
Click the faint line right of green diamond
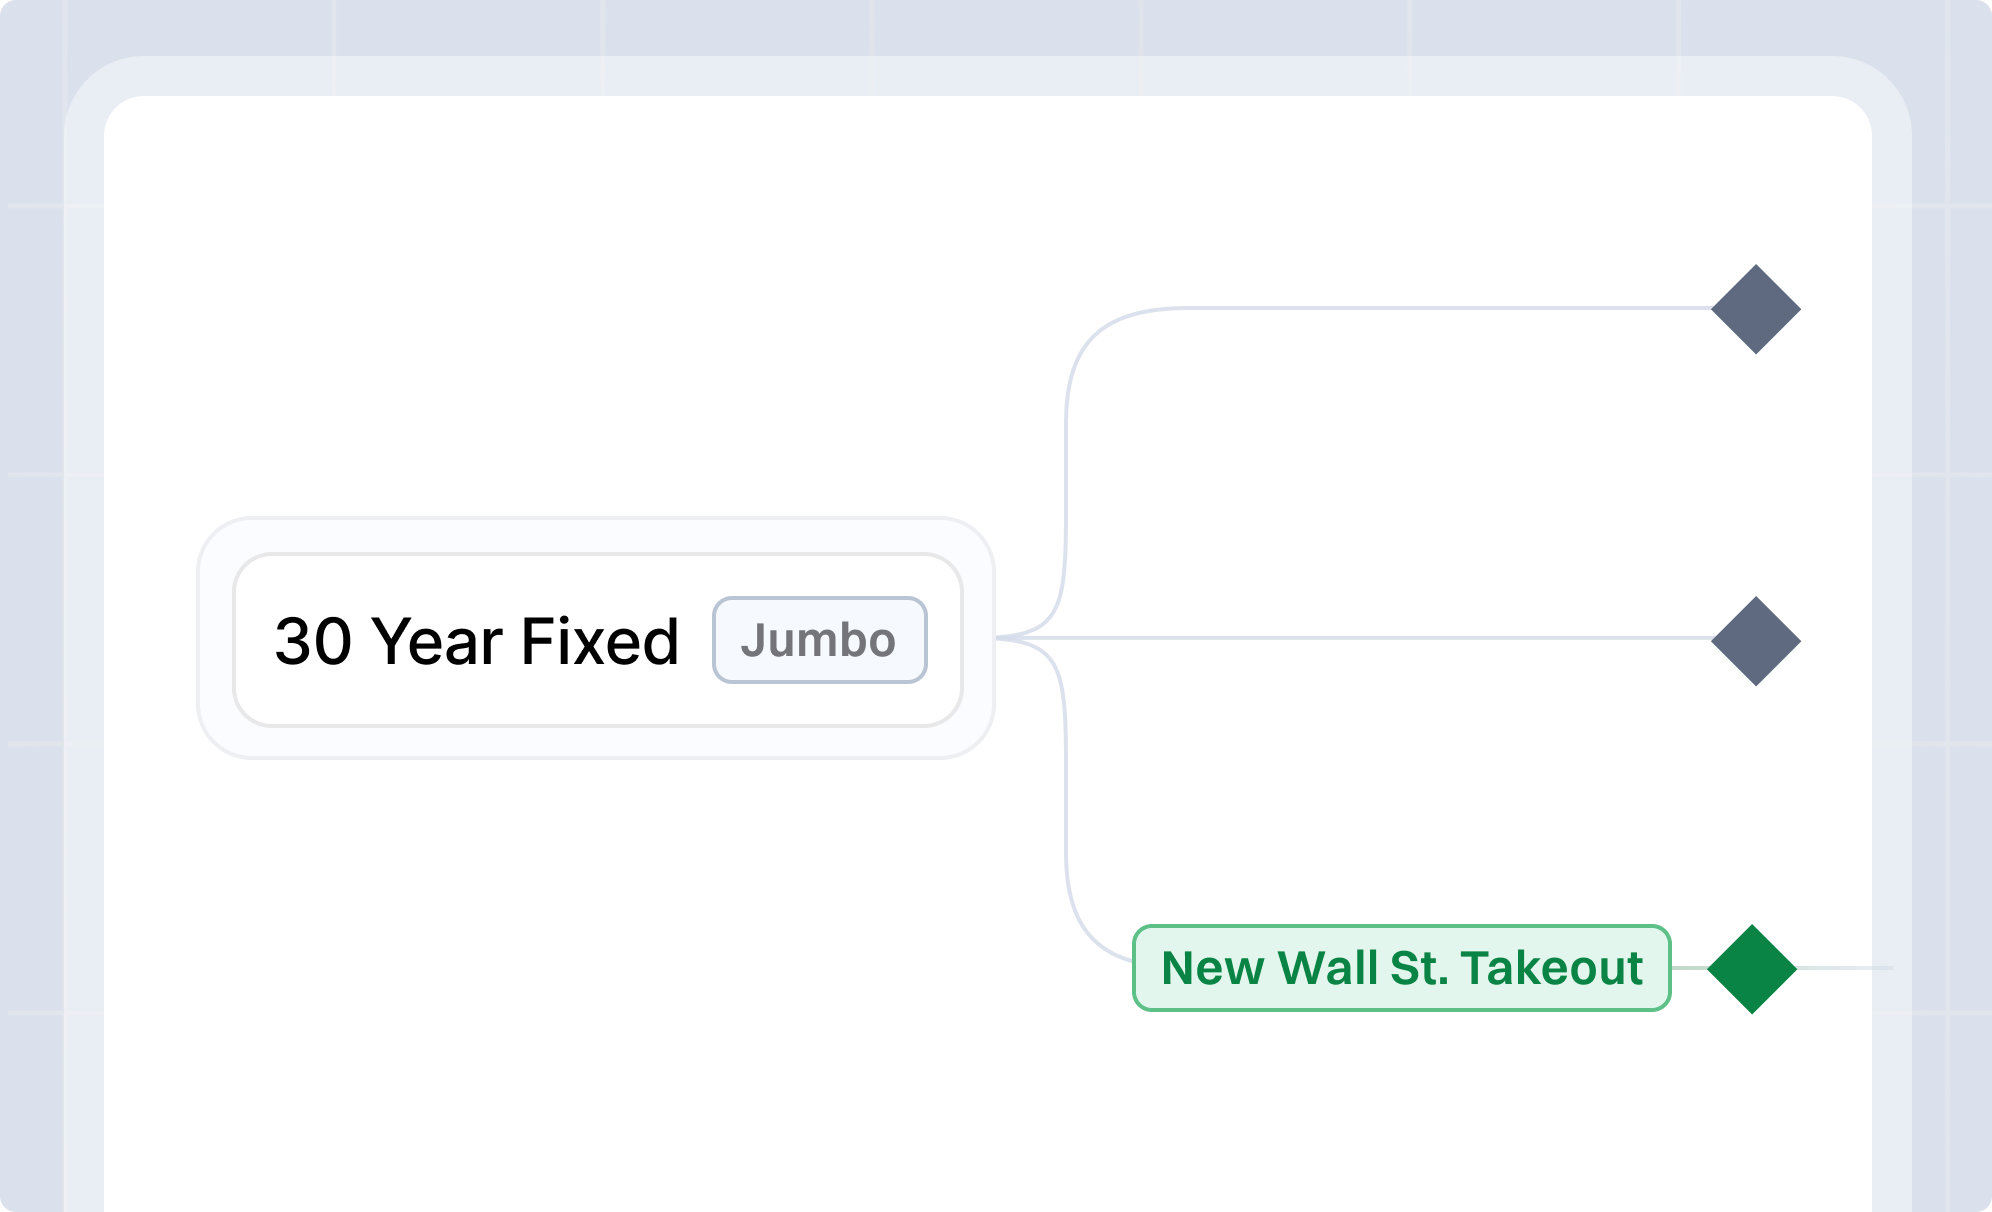[1845, 968]
